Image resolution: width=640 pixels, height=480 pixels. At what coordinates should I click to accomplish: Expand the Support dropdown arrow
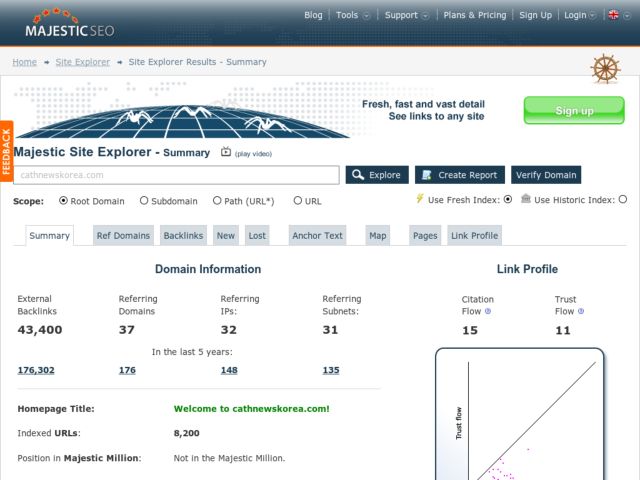(x=425, y=16)
